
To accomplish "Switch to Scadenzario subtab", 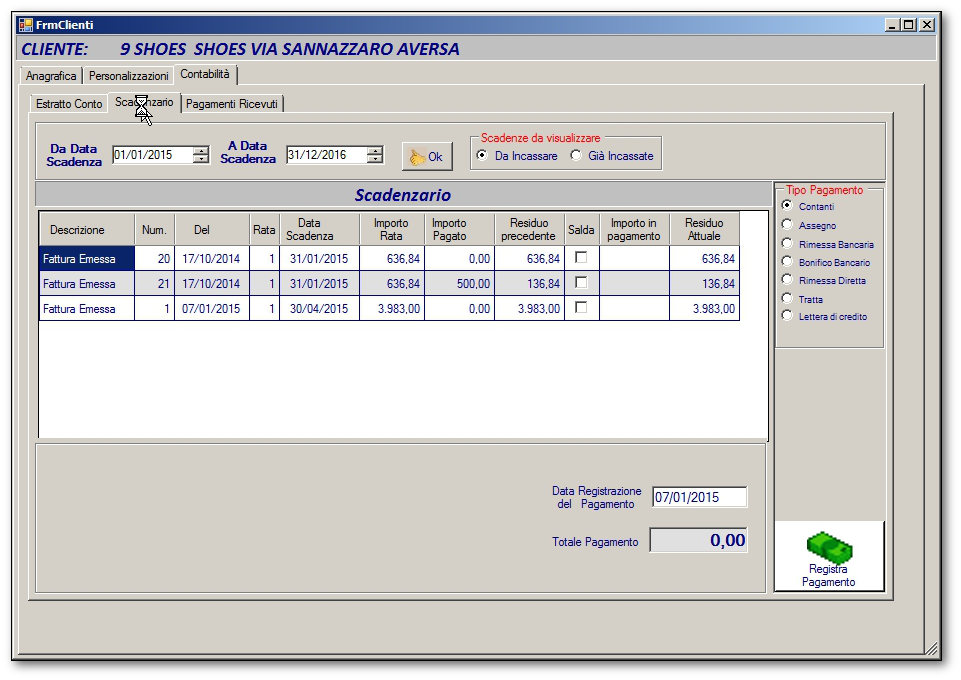I will pos(144,102).
